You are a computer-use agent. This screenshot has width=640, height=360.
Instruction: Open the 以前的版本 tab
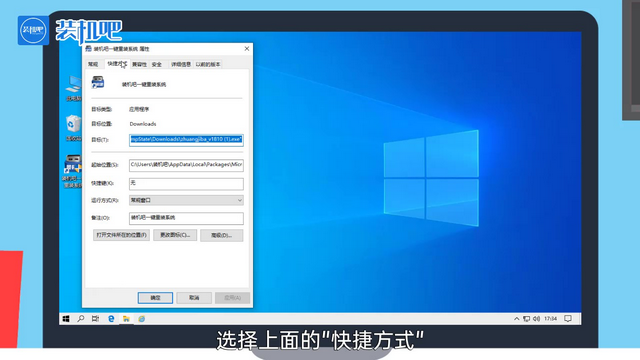208,64
